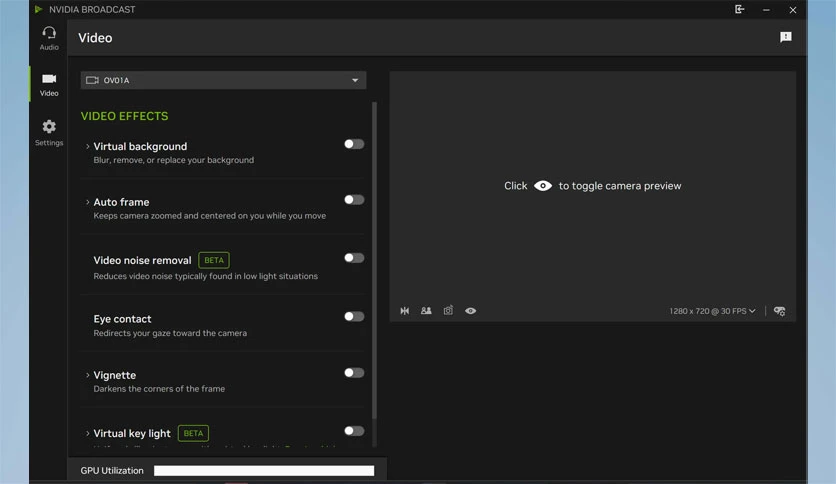Turn on the Virtual key light toggle
Image resolution: width=836 pixels, height=484 pixels.
click(354, 431)
